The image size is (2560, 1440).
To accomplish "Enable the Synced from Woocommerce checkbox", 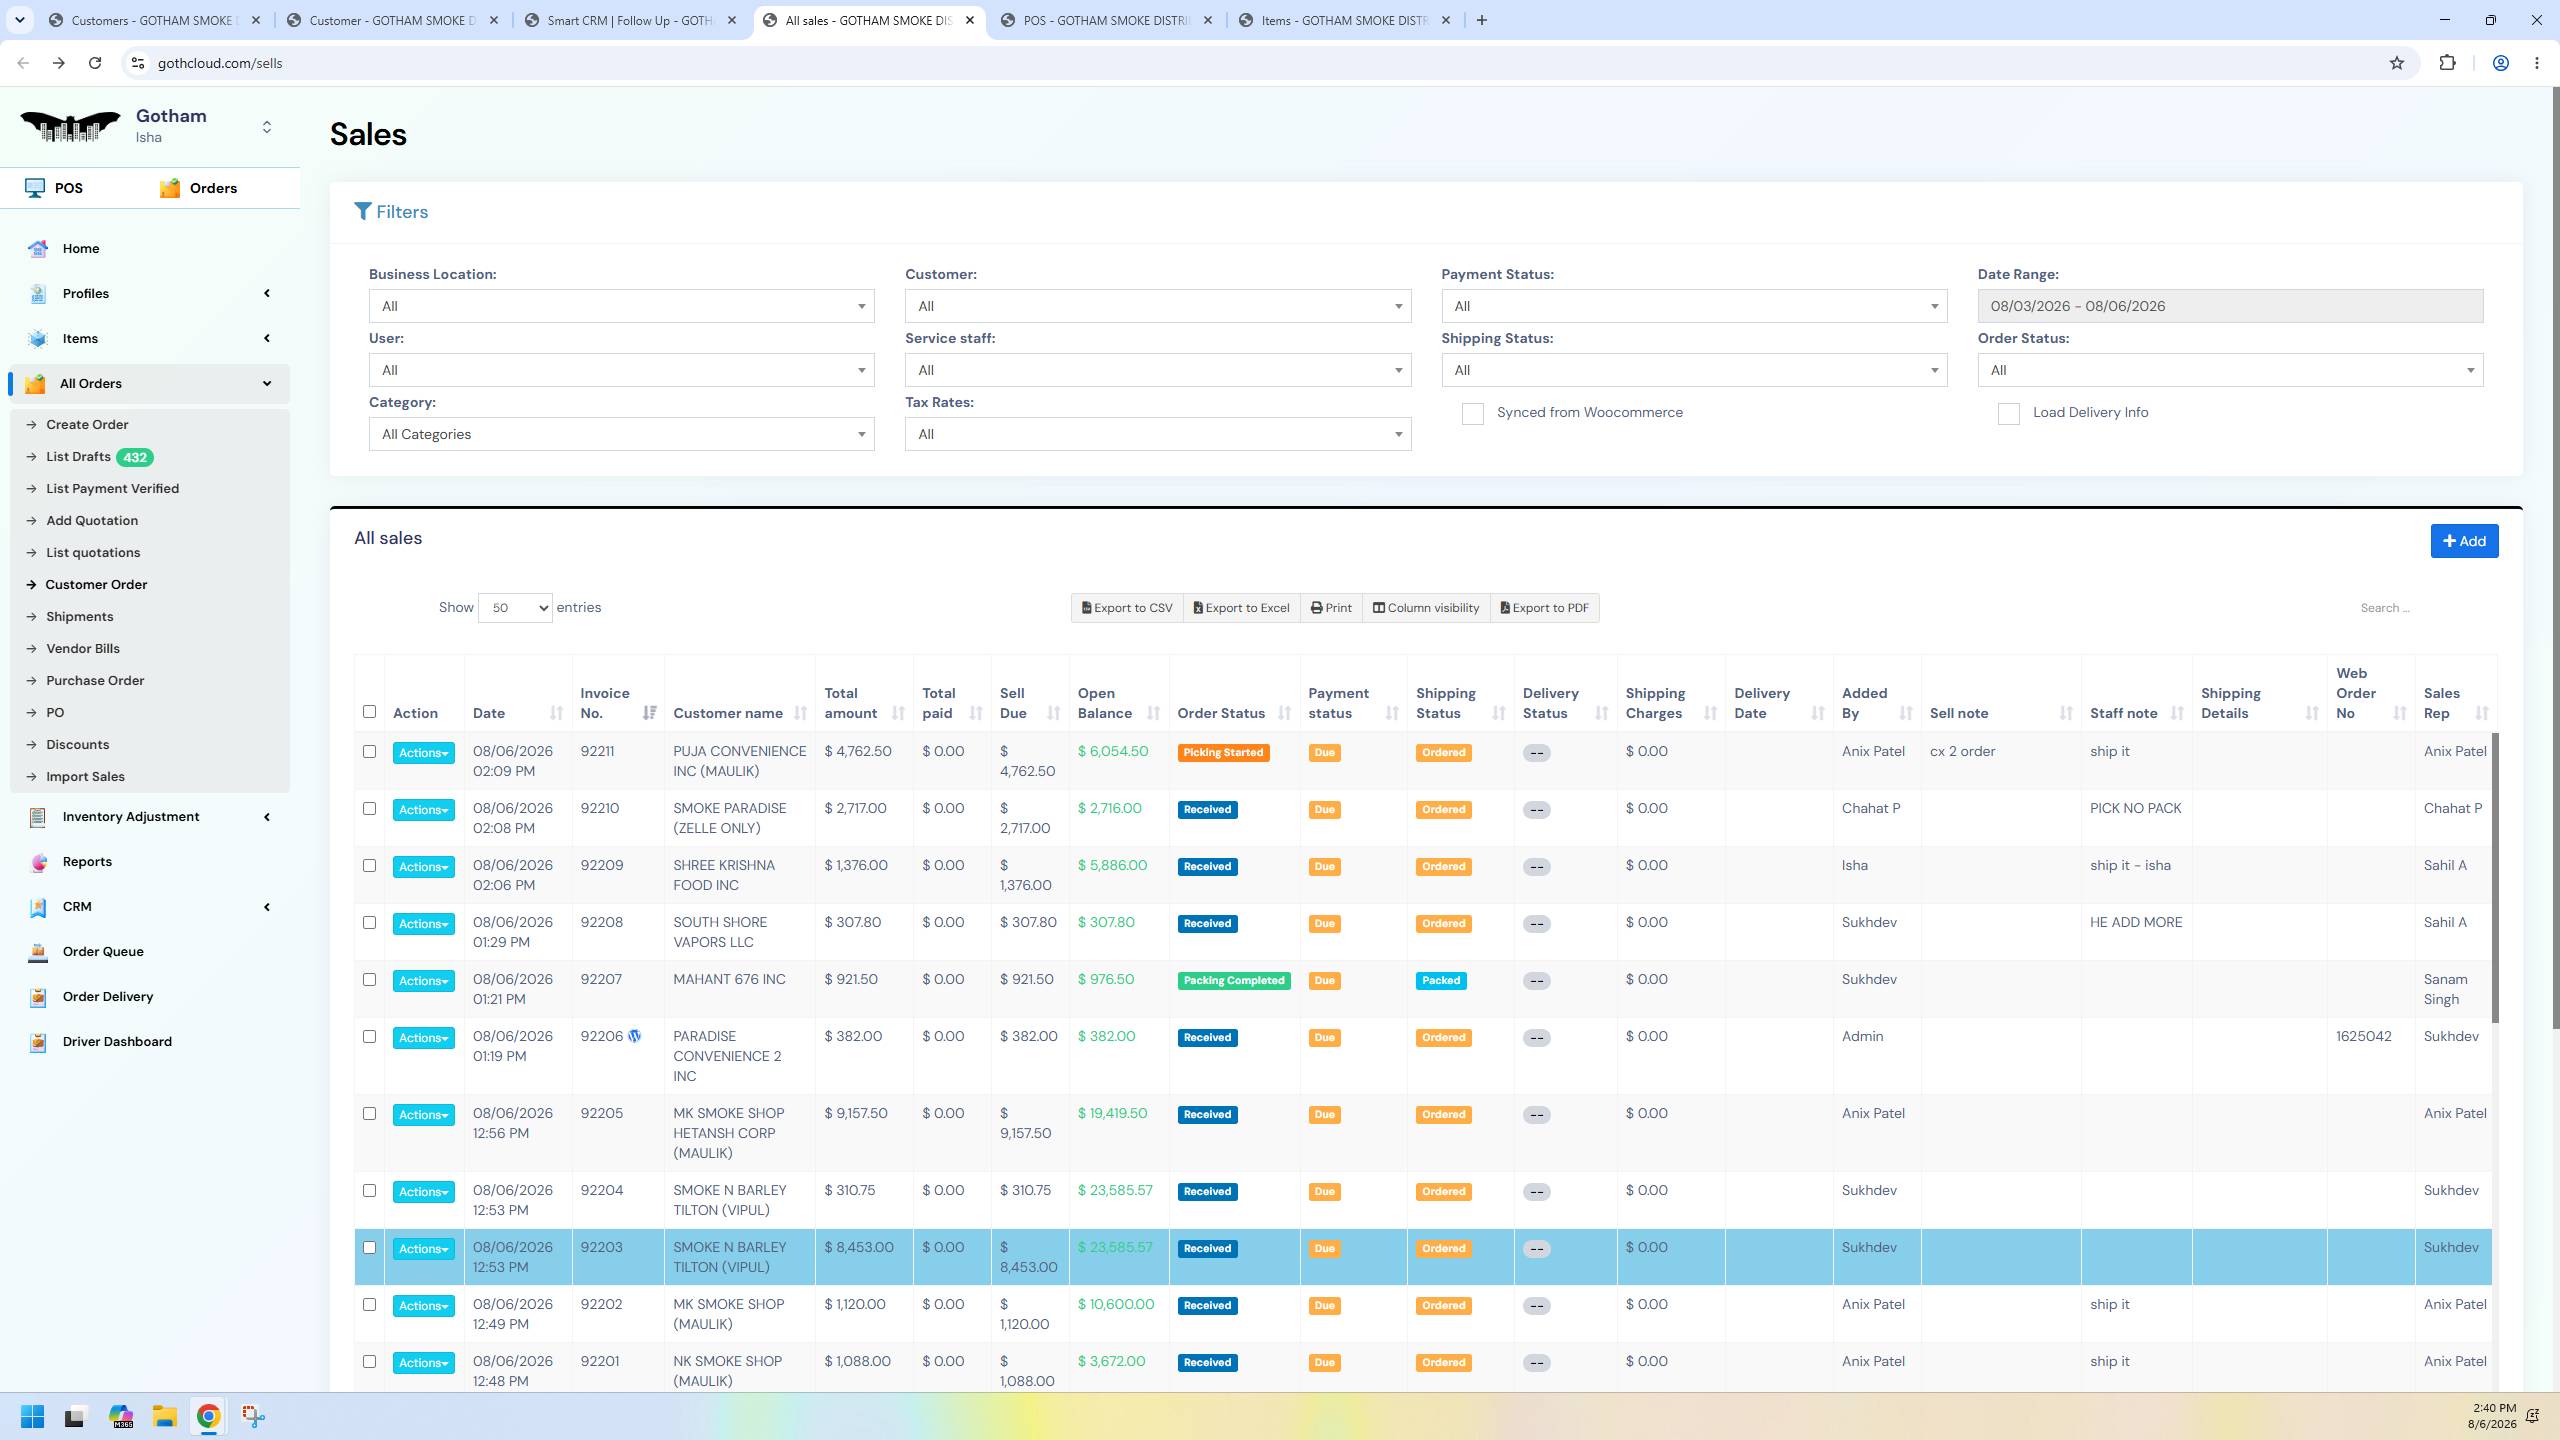I will pos(1472,414).
